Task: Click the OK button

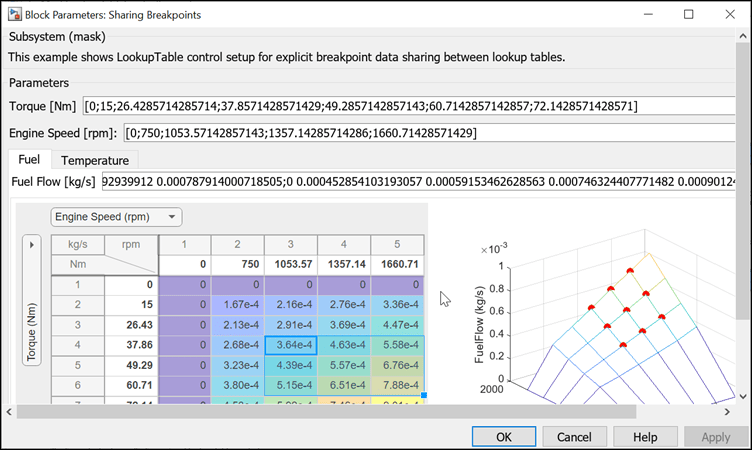Action: click(504, 437)
